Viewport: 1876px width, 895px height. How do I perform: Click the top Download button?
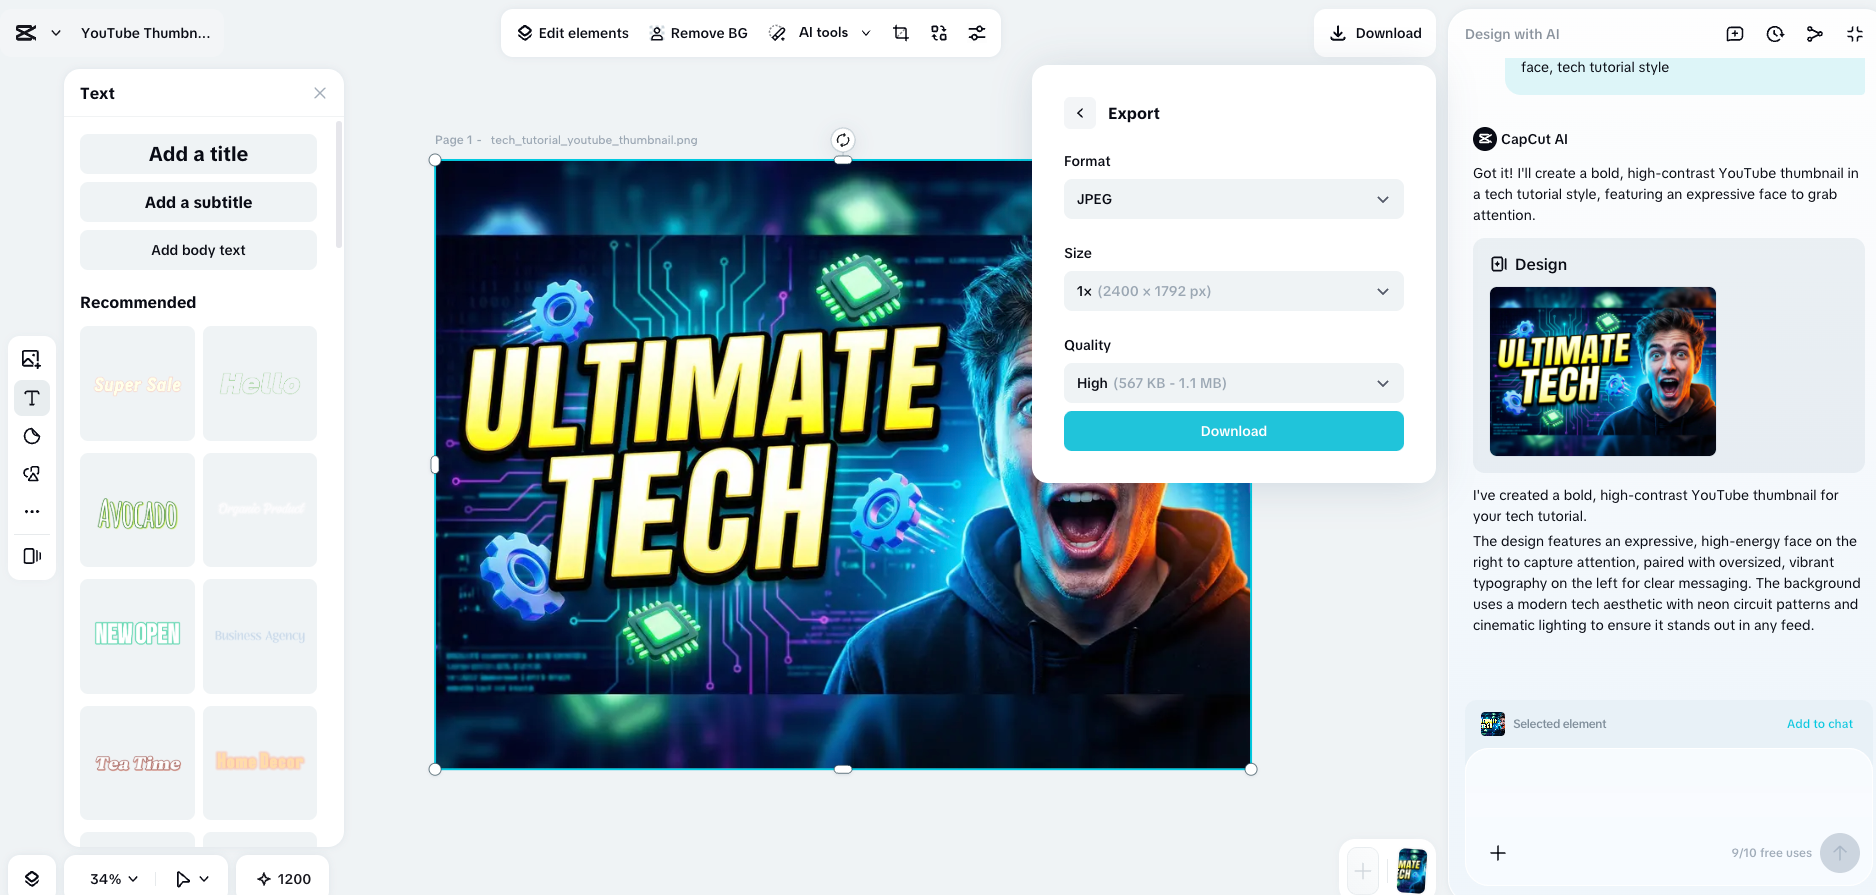(1375, 33)
